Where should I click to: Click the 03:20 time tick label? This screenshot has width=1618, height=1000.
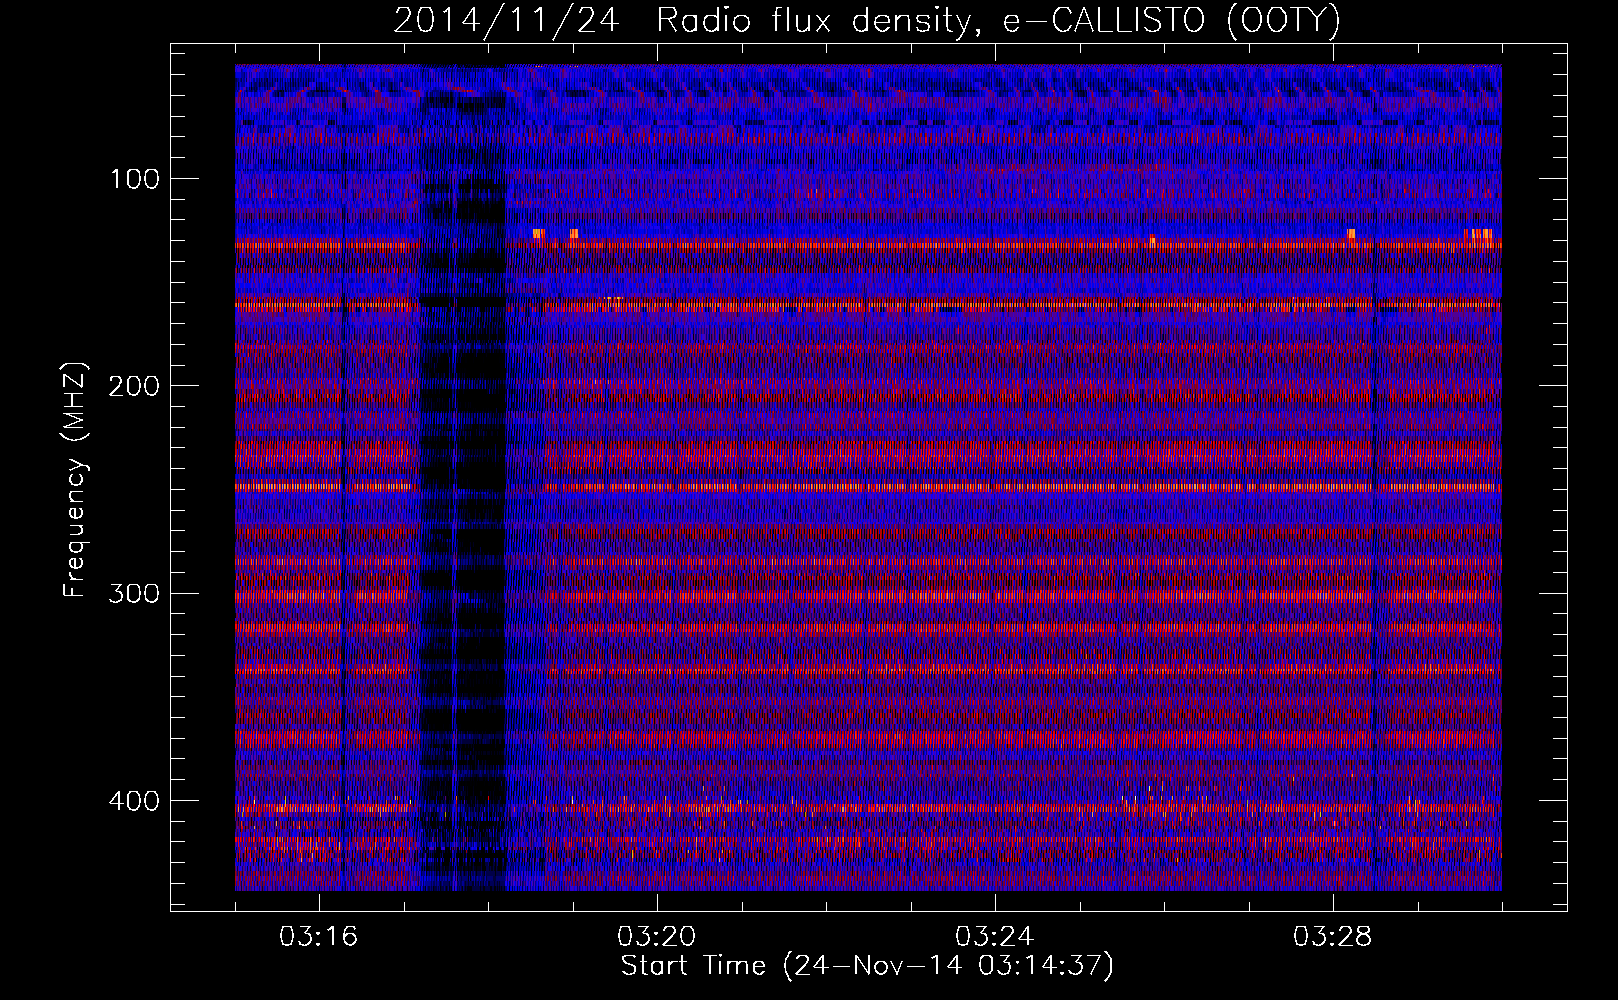pos(657,937)
